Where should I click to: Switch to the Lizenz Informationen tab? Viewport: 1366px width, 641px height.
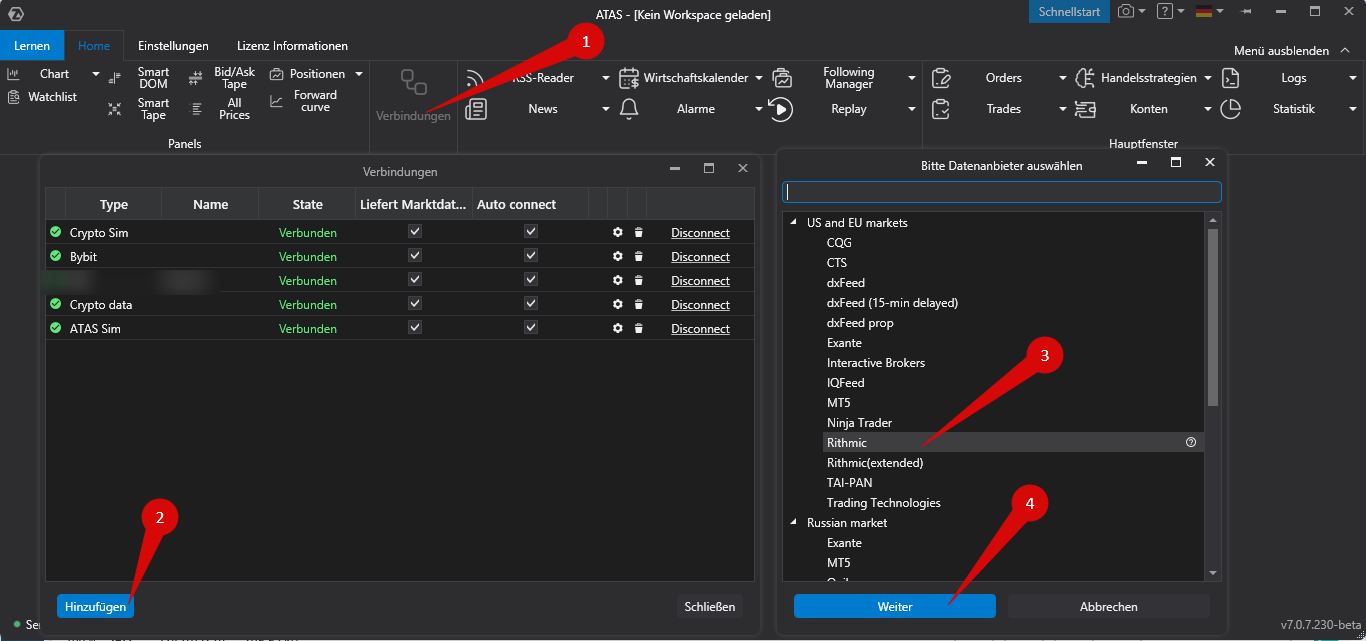tap(292, 46)
